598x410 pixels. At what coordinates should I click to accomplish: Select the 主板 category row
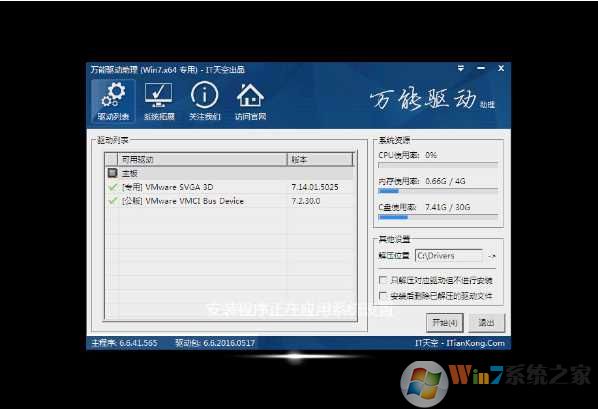(x=229, y=173)
